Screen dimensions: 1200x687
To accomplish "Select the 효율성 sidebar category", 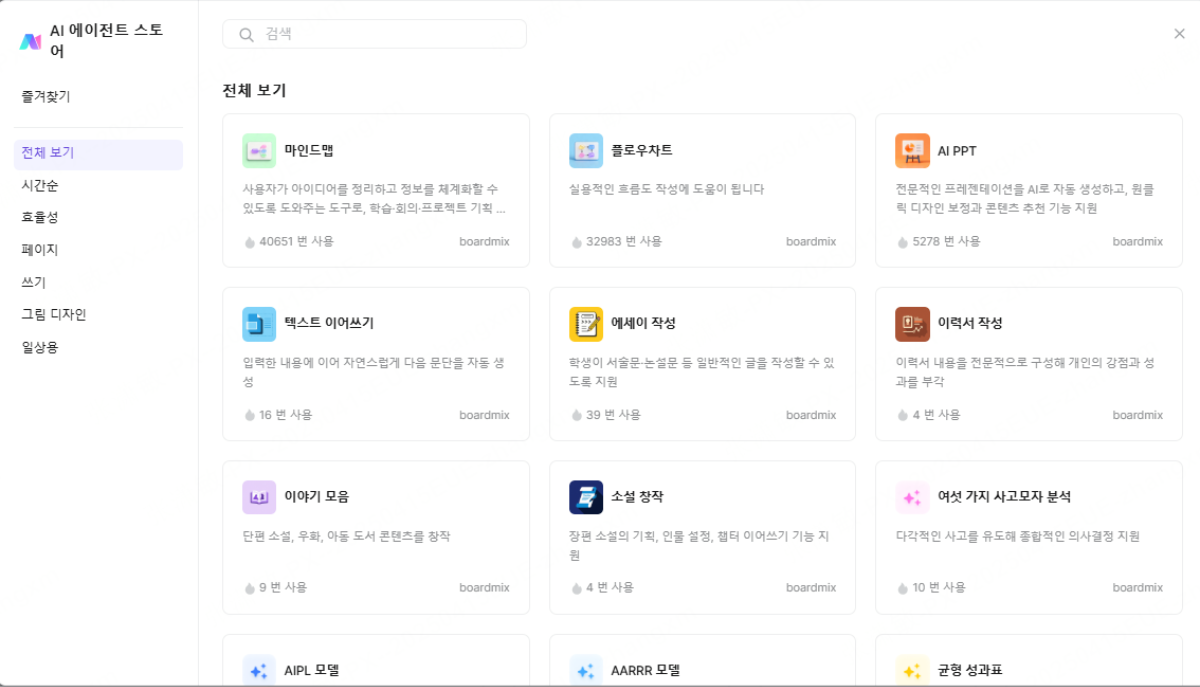I will (38, 218).
